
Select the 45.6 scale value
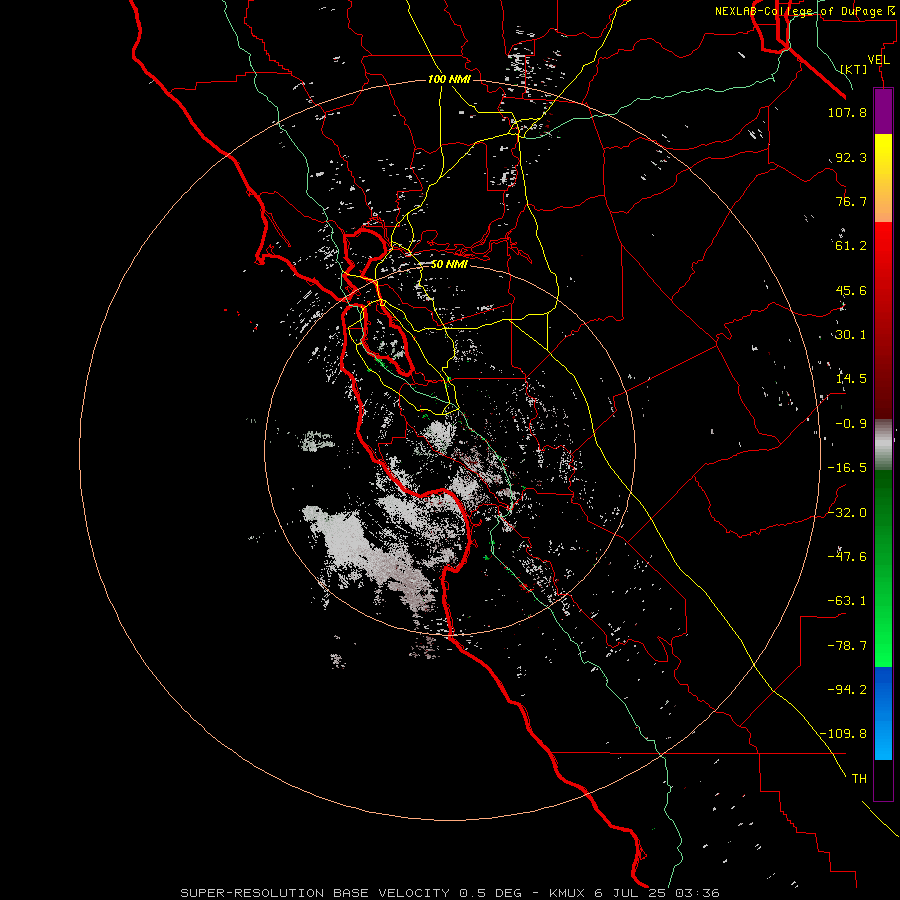click(851, 290)
